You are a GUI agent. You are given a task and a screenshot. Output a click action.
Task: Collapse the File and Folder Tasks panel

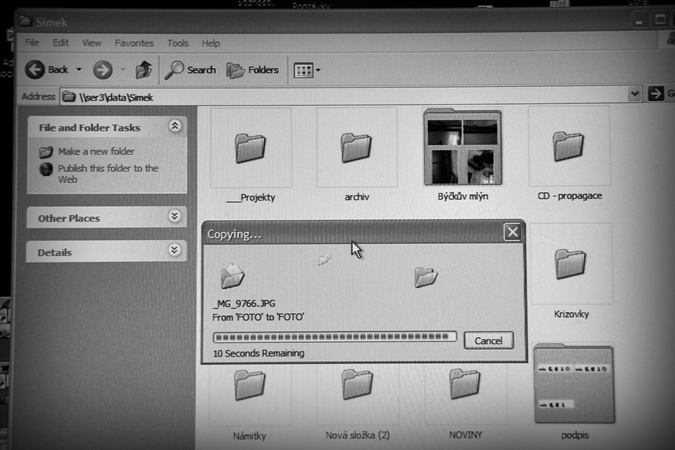pos(175,126)
